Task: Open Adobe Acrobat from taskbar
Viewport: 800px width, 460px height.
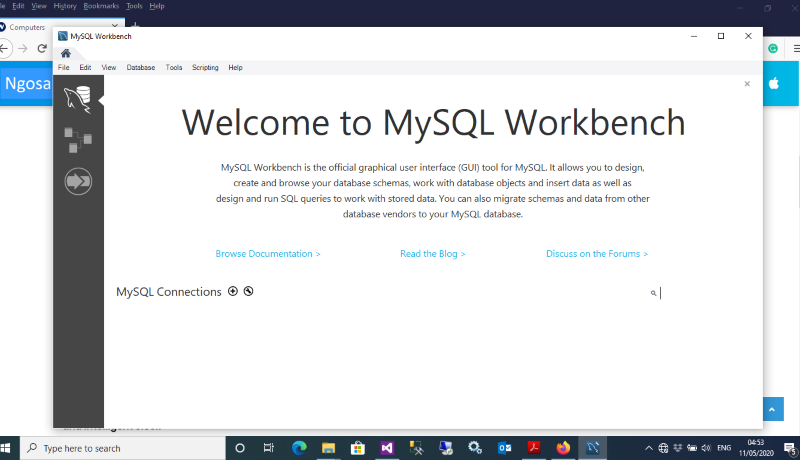Action: pos(534,448)
